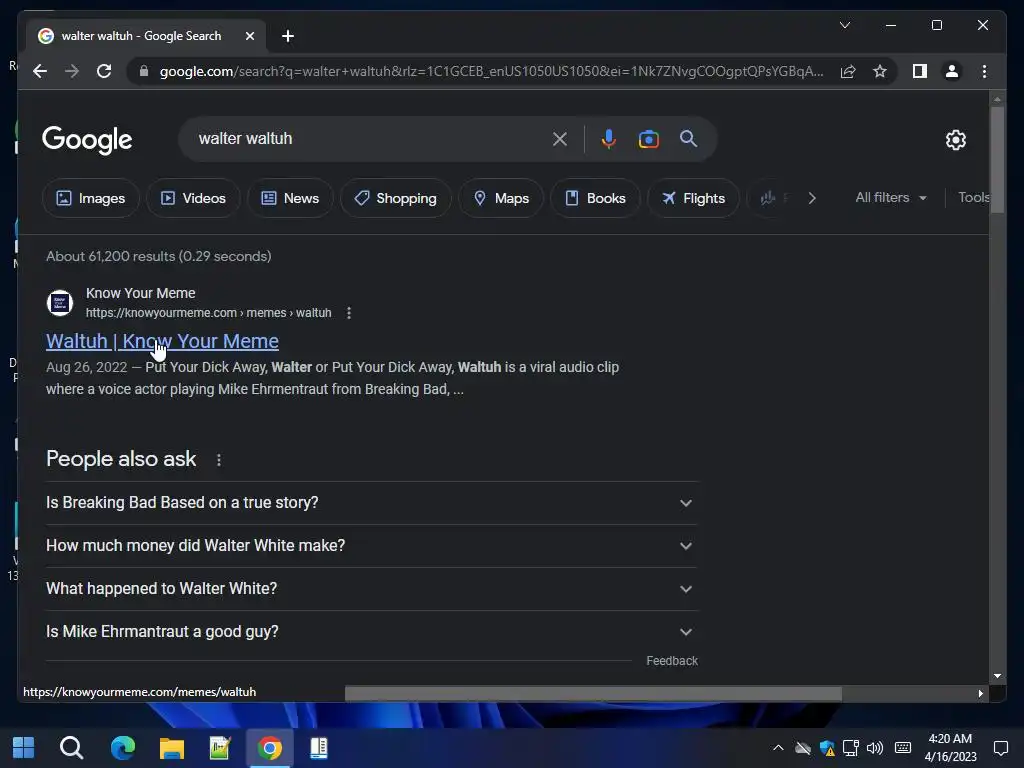The image size is (1024, 768).
Task: Click the Windows Security tray icon
Action: click(x=827, y=748)
